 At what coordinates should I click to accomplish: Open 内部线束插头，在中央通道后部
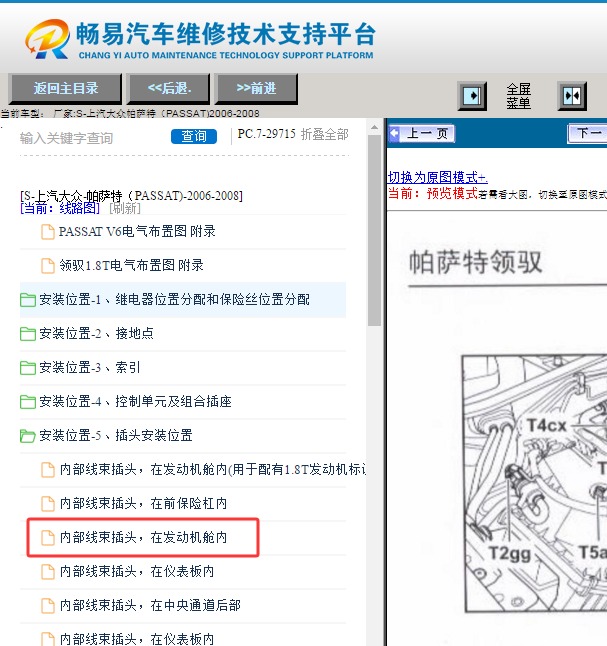point(150,605)
